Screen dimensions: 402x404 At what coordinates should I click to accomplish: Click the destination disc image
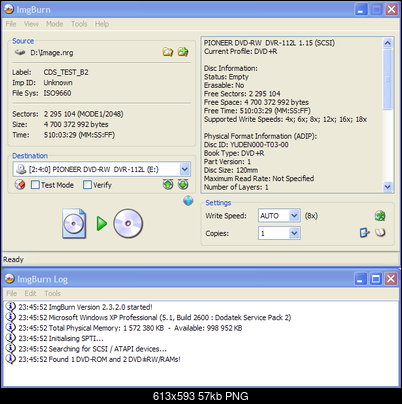128,223
